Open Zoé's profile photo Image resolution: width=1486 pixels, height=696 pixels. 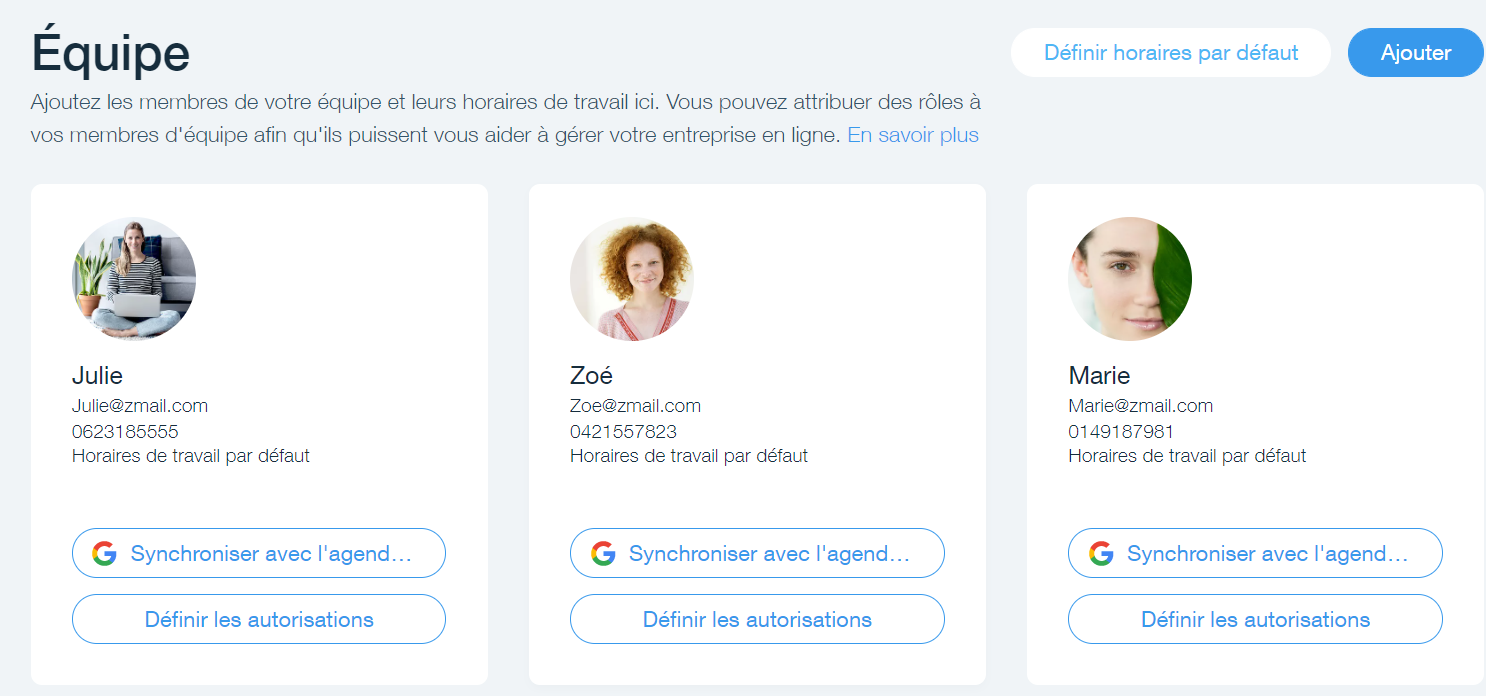point(632,279)
